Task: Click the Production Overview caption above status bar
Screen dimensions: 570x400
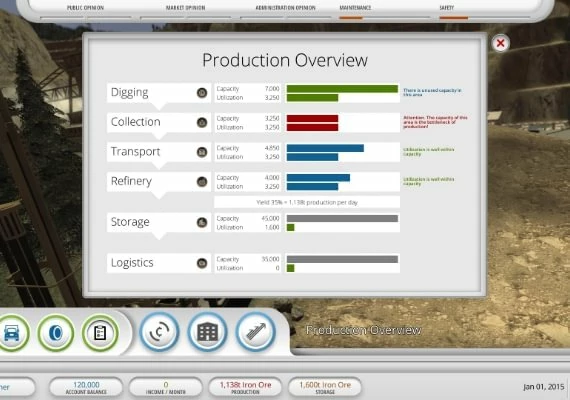Action: point(364,330)
